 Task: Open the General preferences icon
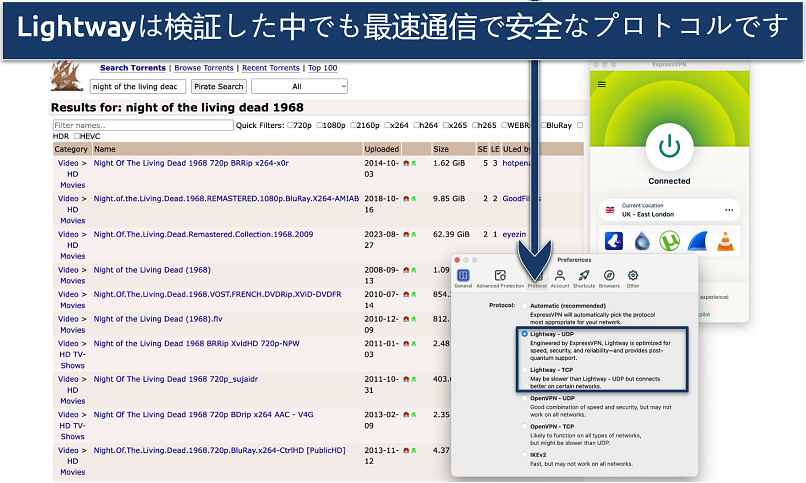coord(463,277)
